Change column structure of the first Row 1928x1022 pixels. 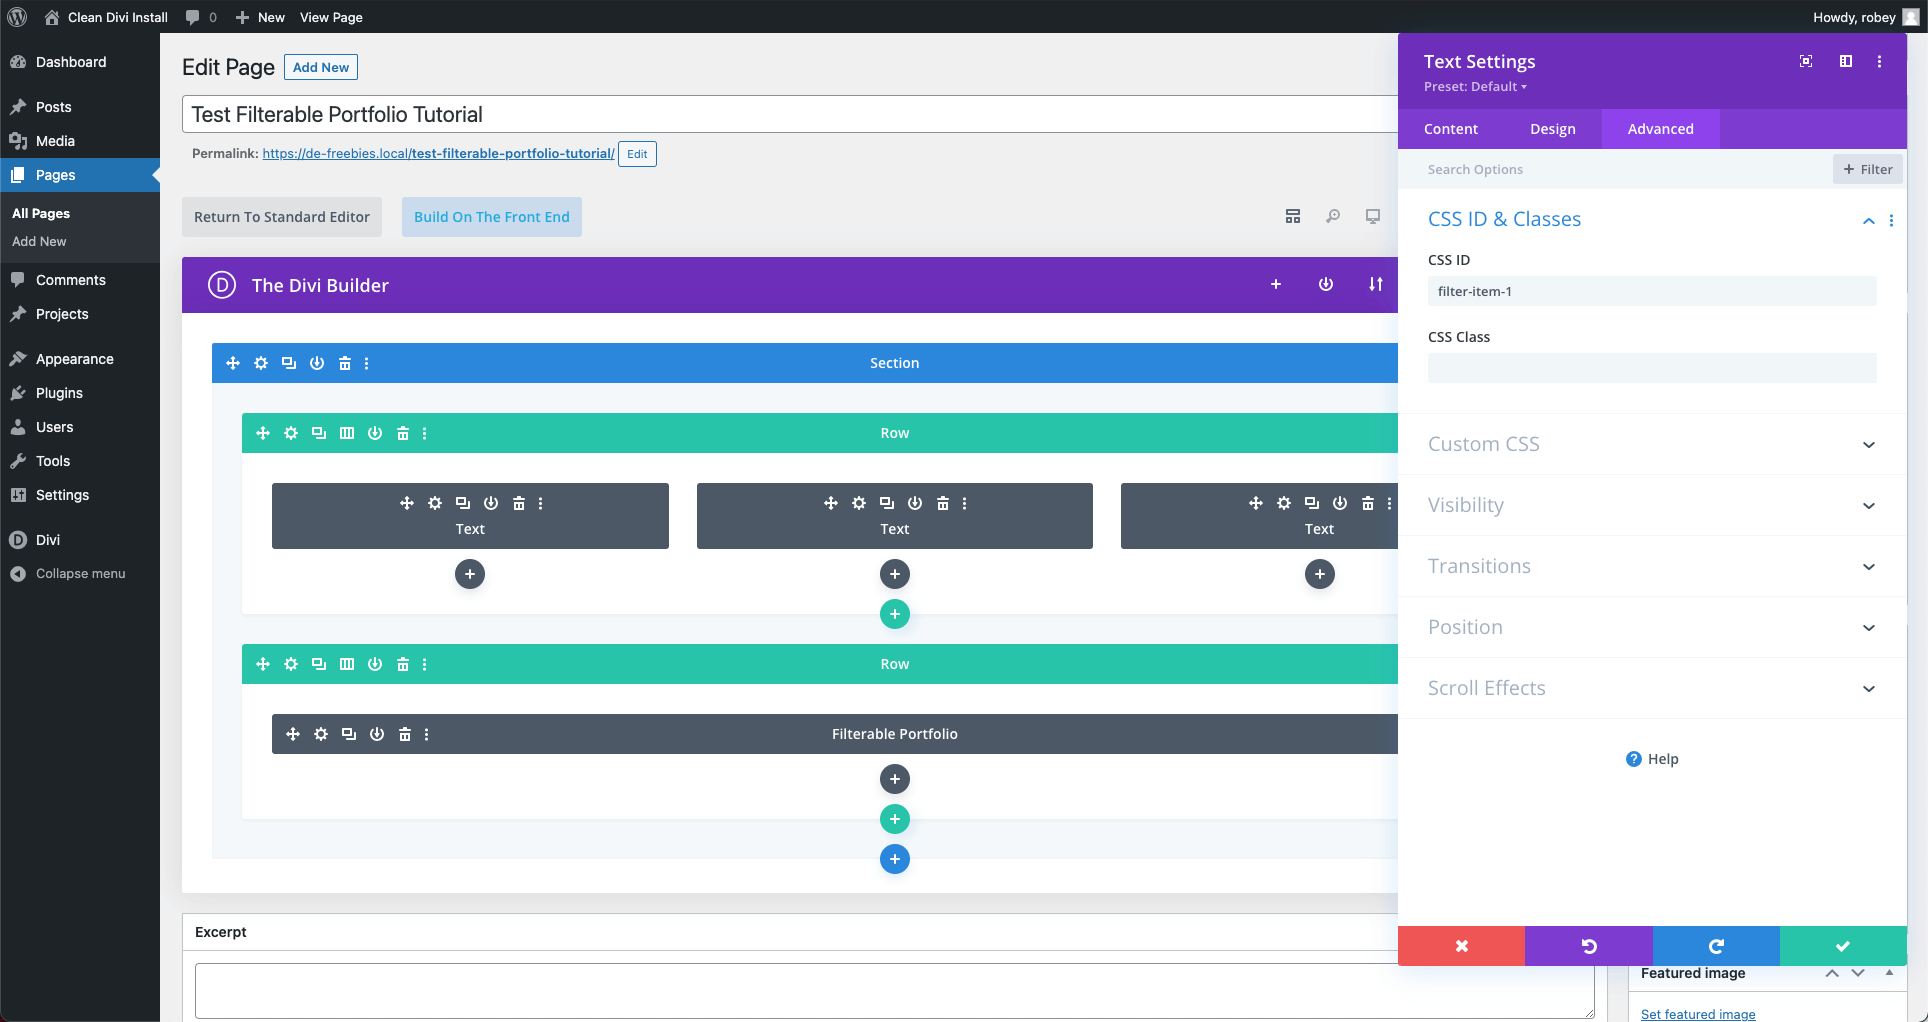(x=347, y=433)
